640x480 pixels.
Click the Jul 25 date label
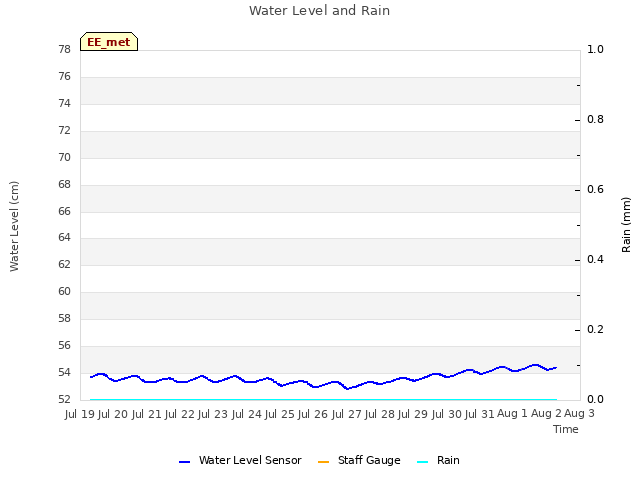coord(280,414)
